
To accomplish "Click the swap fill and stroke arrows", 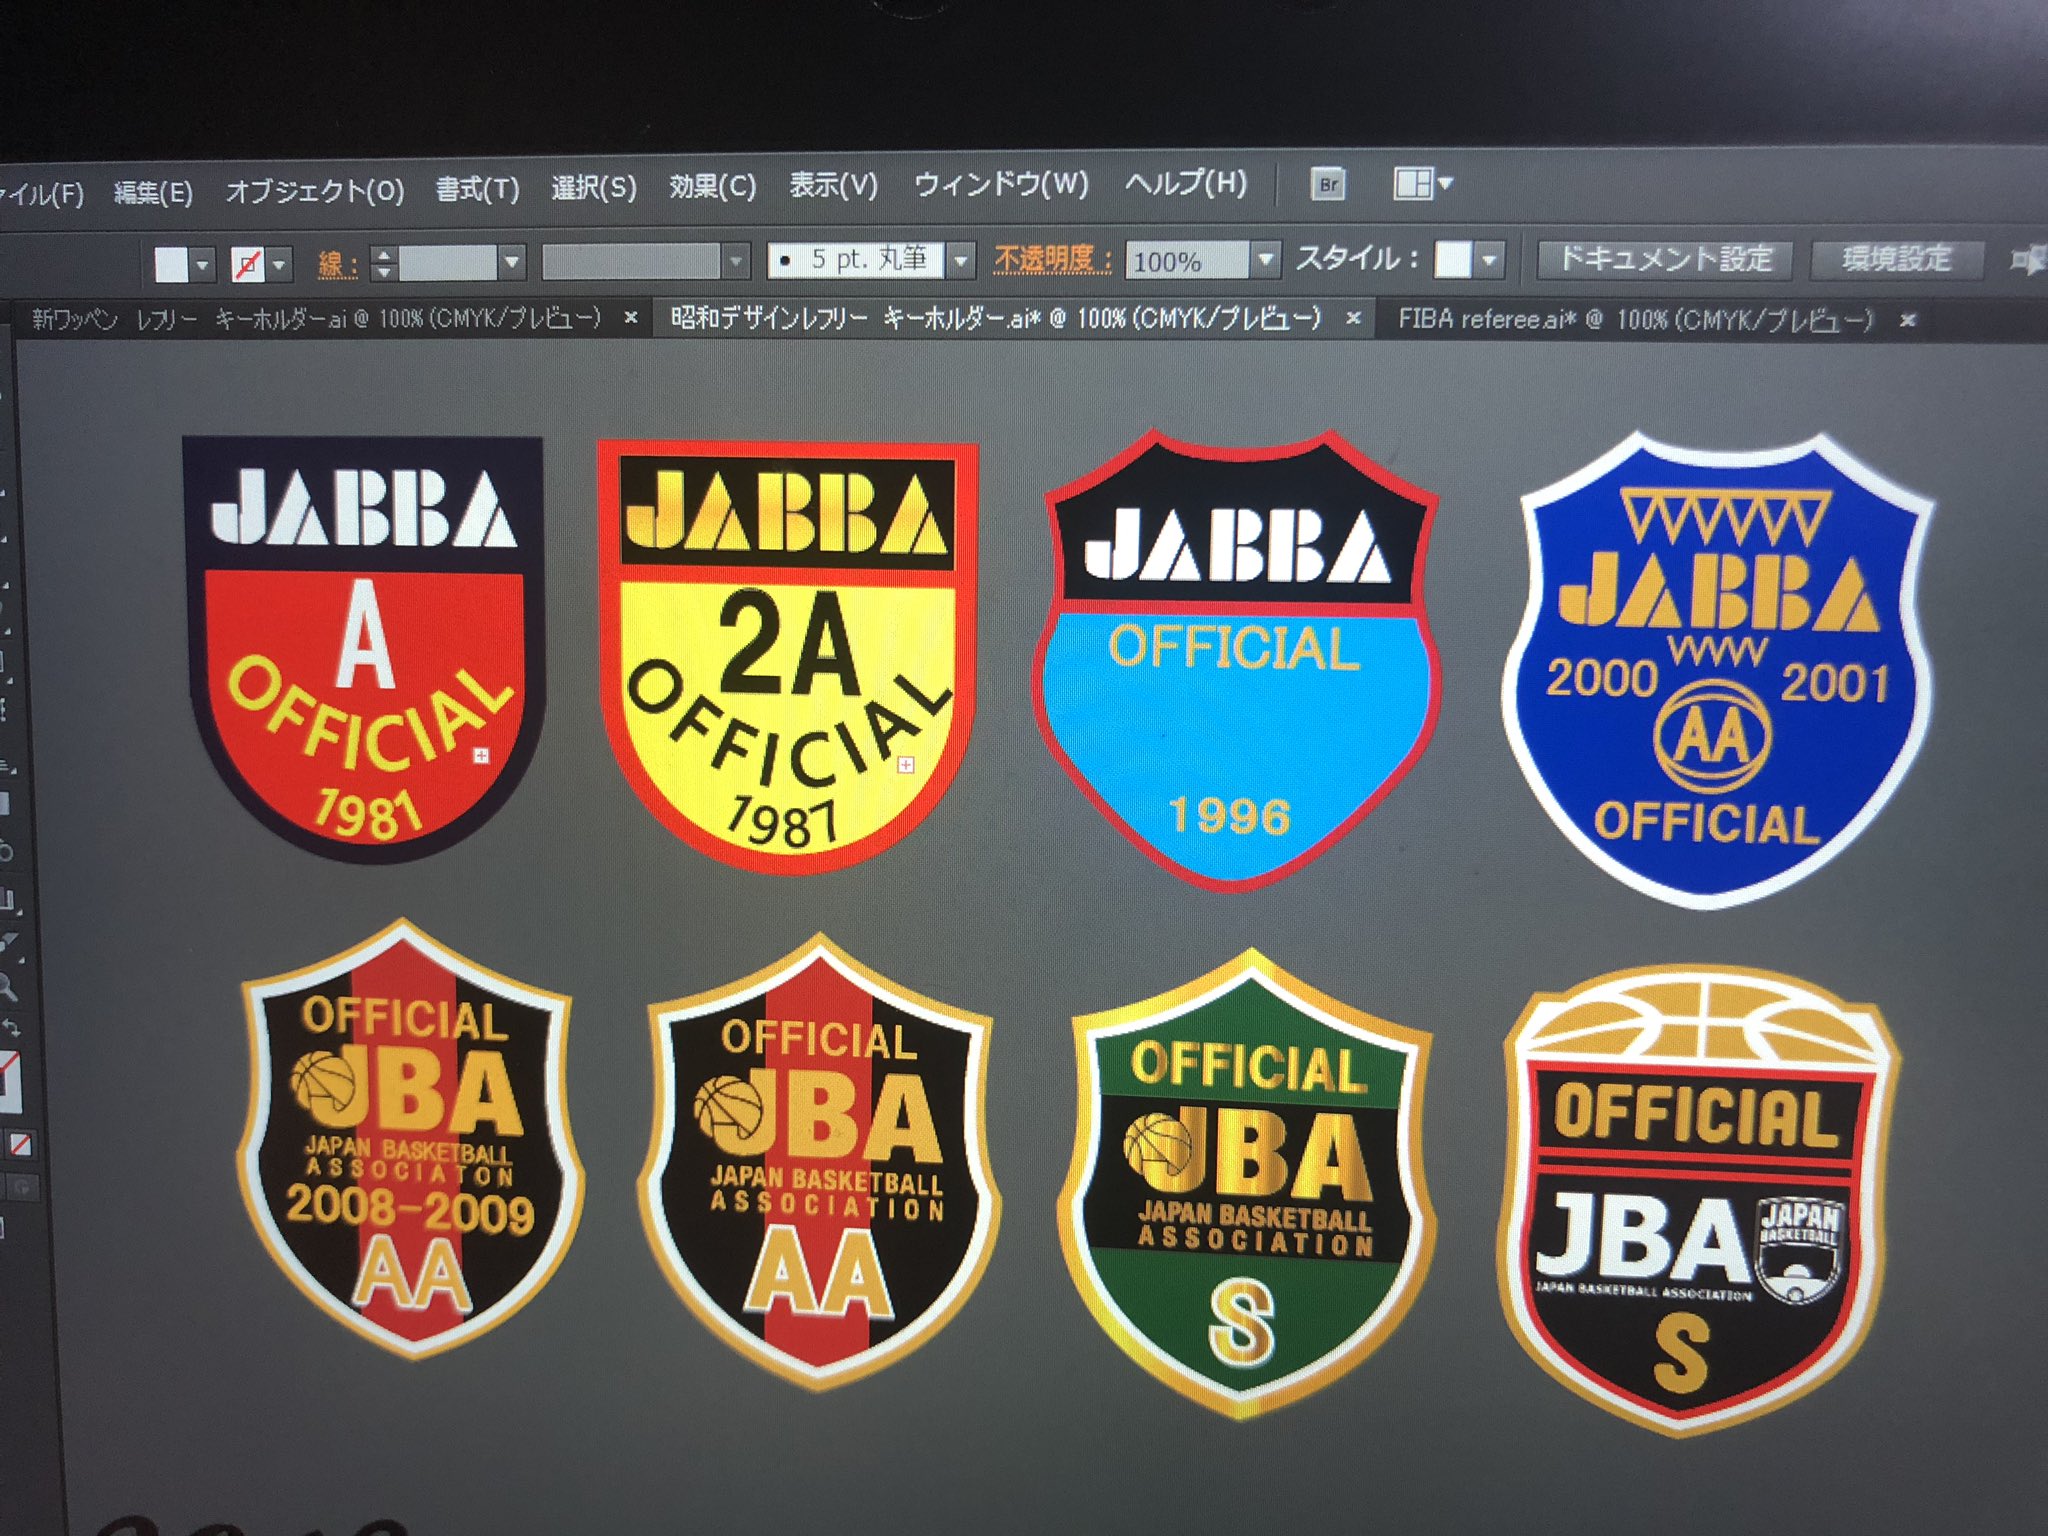I will [x=10, y=1030].
